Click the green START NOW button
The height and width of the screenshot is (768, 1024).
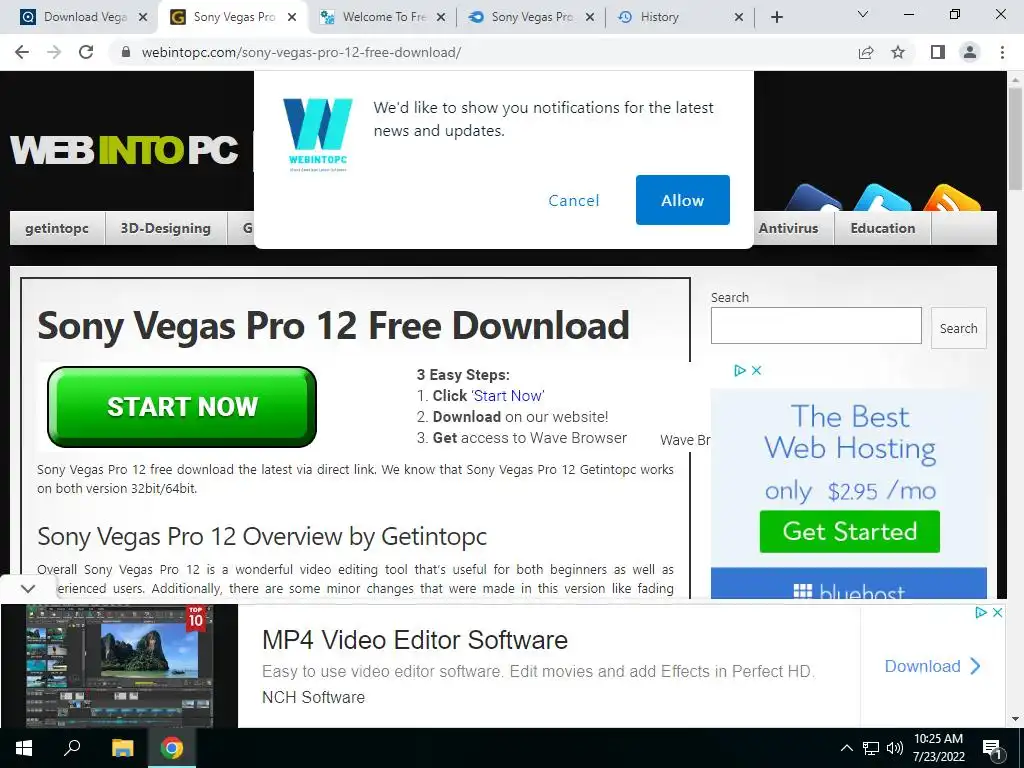pos(182,407)
